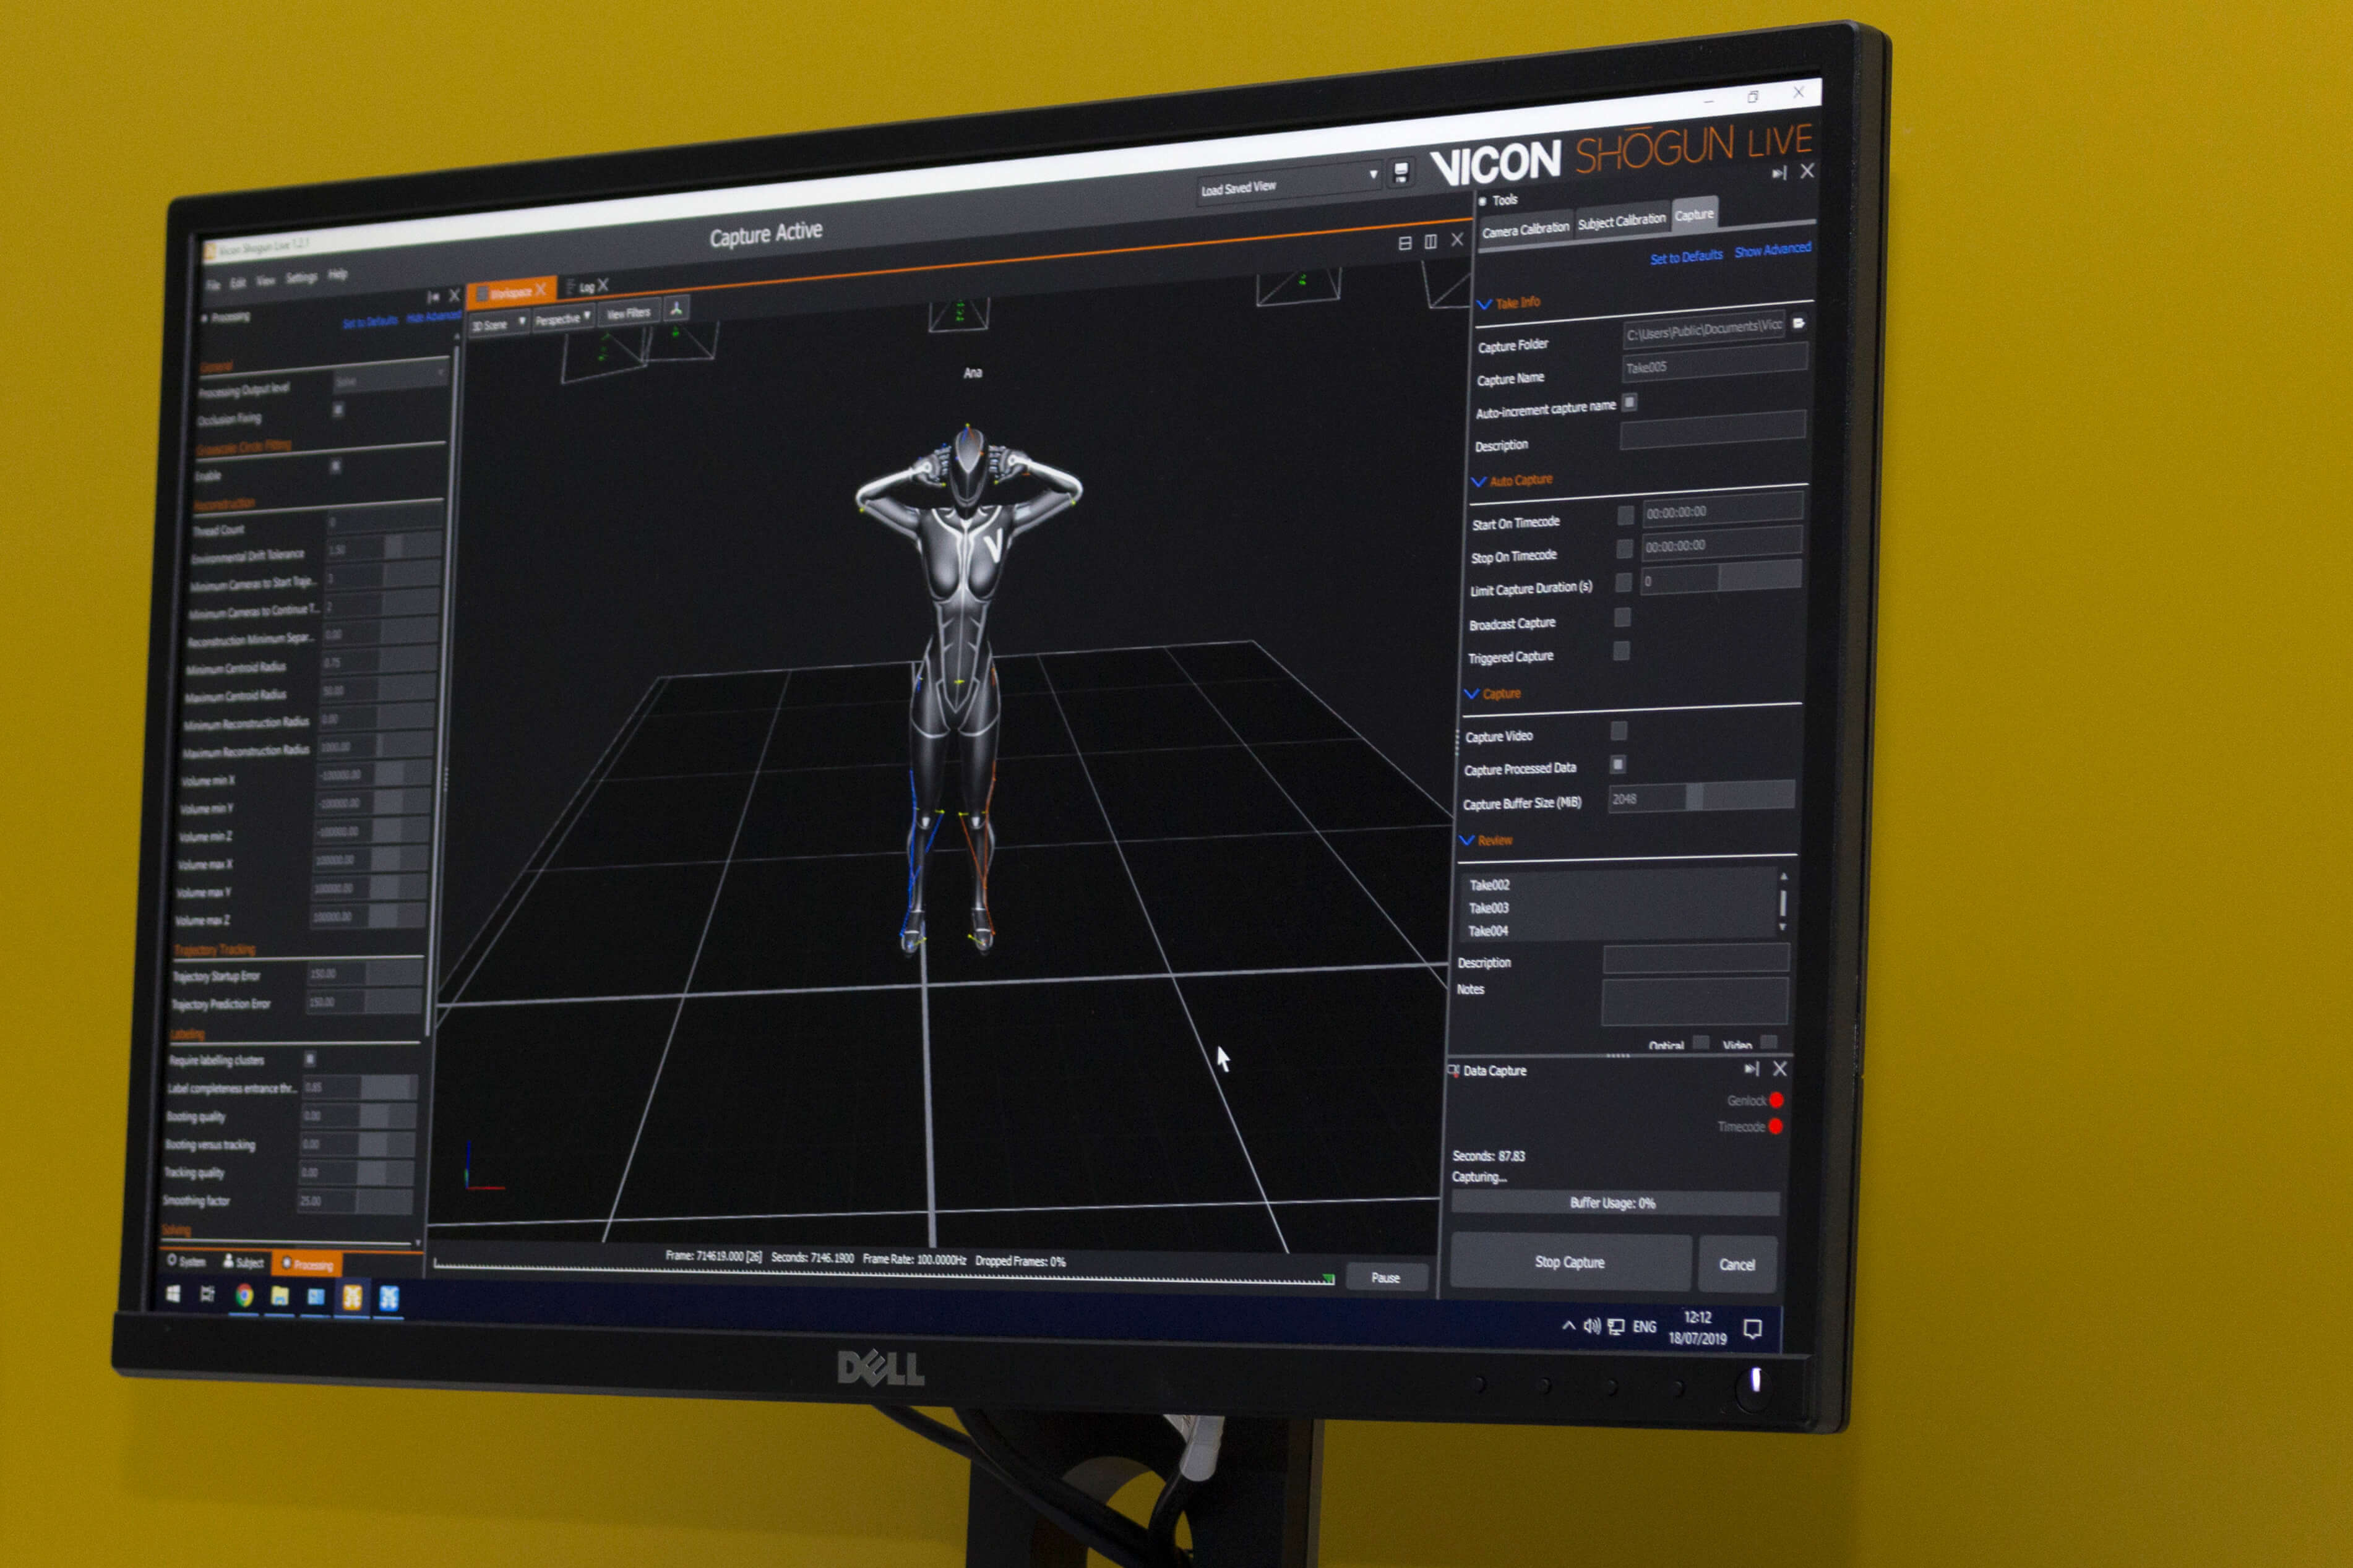Toggle the Auto-increment capture name checkbox

click(1629, 402)
